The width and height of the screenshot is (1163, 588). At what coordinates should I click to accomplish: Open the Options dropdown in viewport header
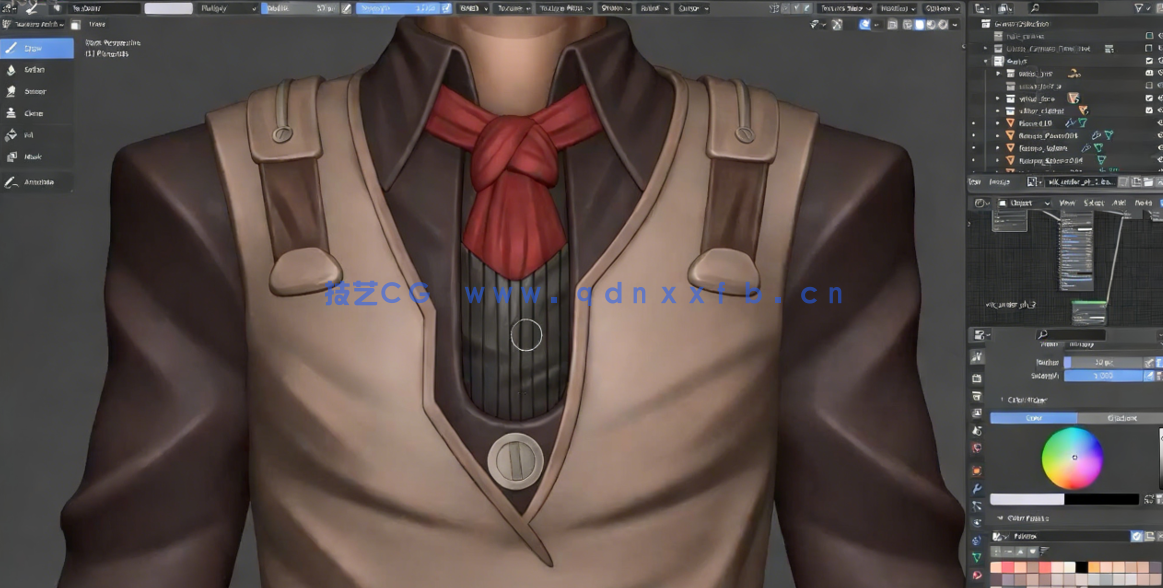942,8
